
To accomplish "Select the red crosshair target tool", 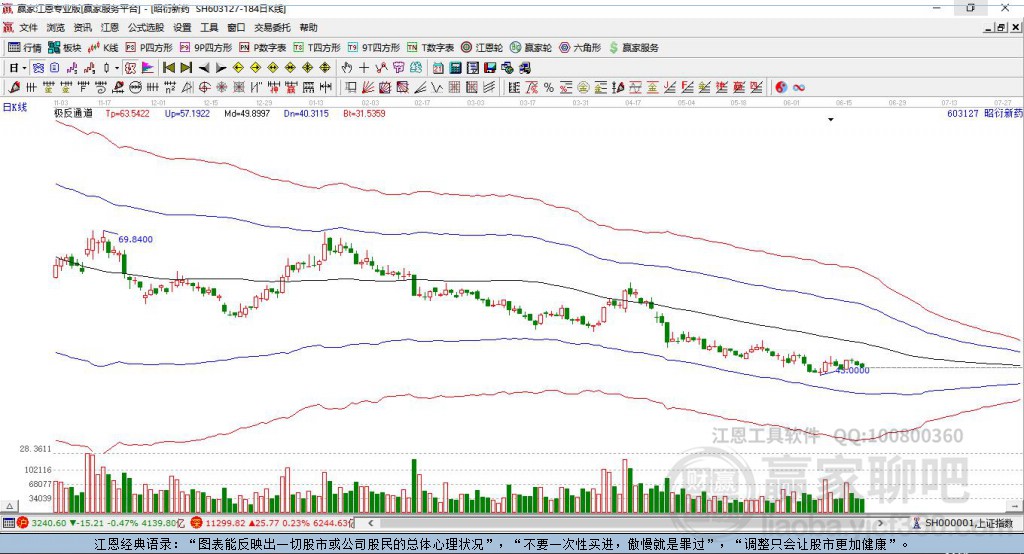I will point(204,88).
